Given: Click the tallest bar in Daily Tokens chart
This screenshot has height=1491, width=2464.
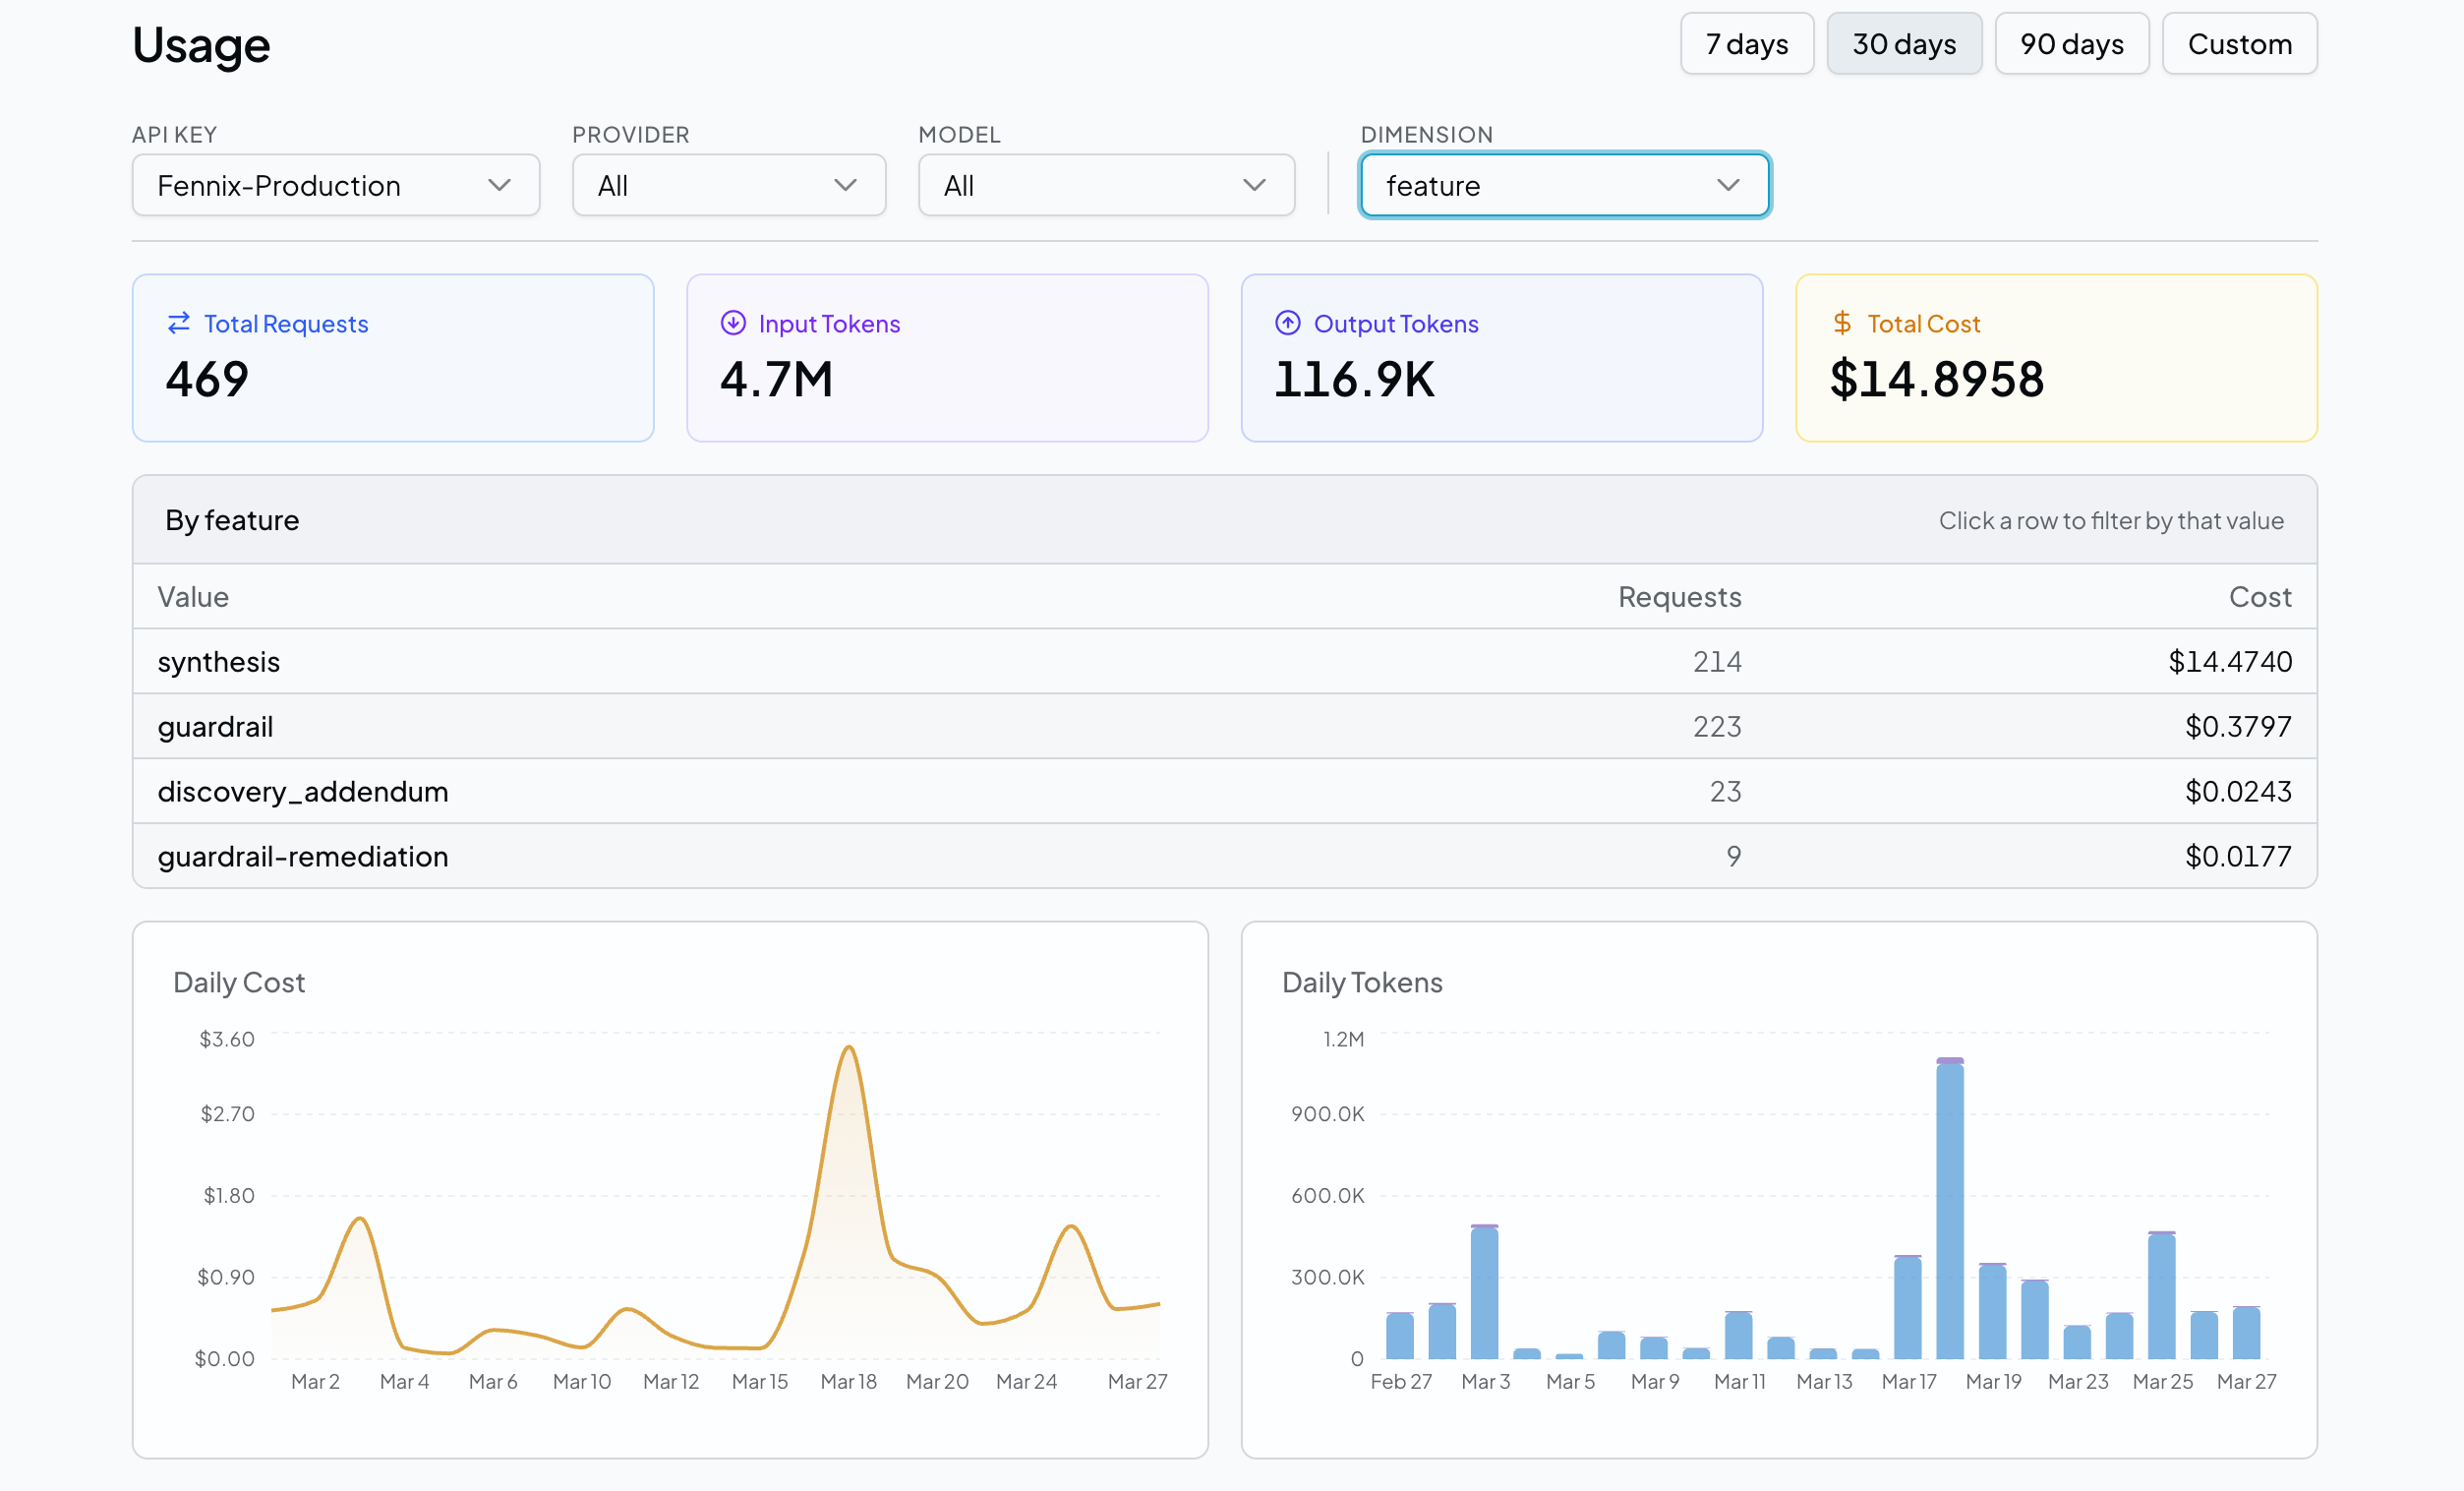Looking at the screenshot, I should pos(1951,1200).
